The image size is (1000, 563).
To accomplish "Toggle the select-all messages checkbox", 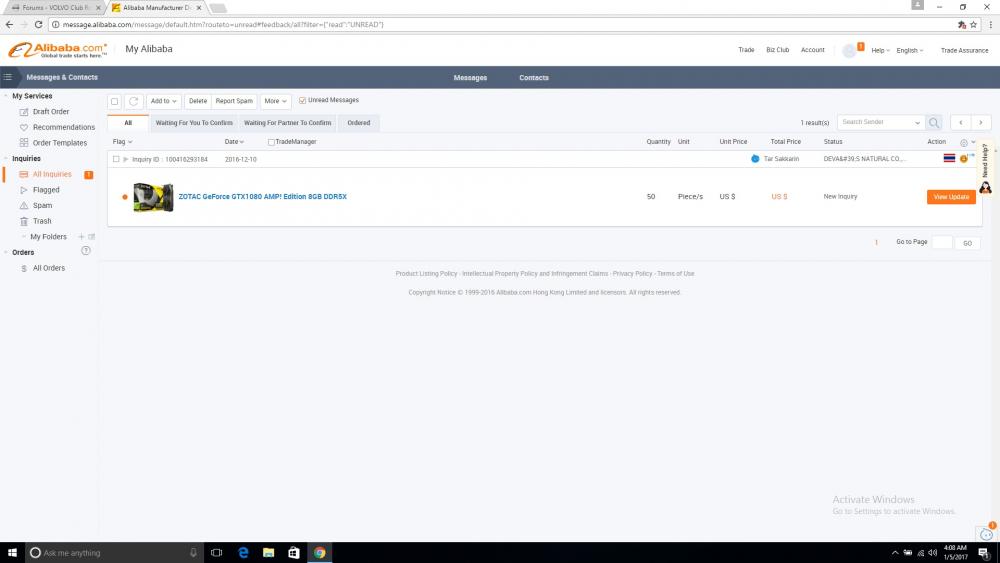I will click(115, 101).
